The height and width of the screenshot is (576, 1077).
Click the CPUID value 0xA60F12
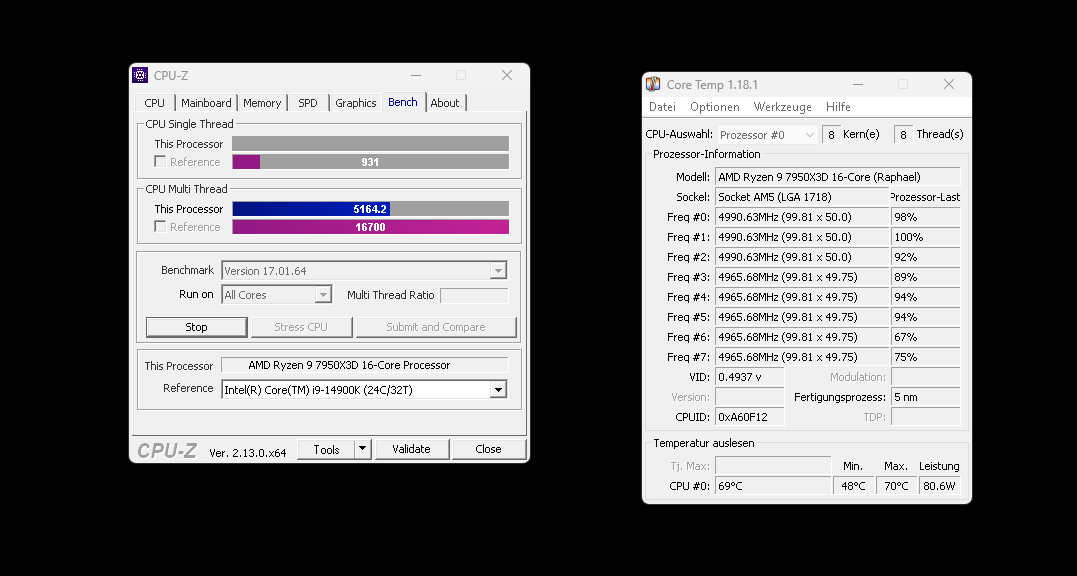[x=749, y=417]
